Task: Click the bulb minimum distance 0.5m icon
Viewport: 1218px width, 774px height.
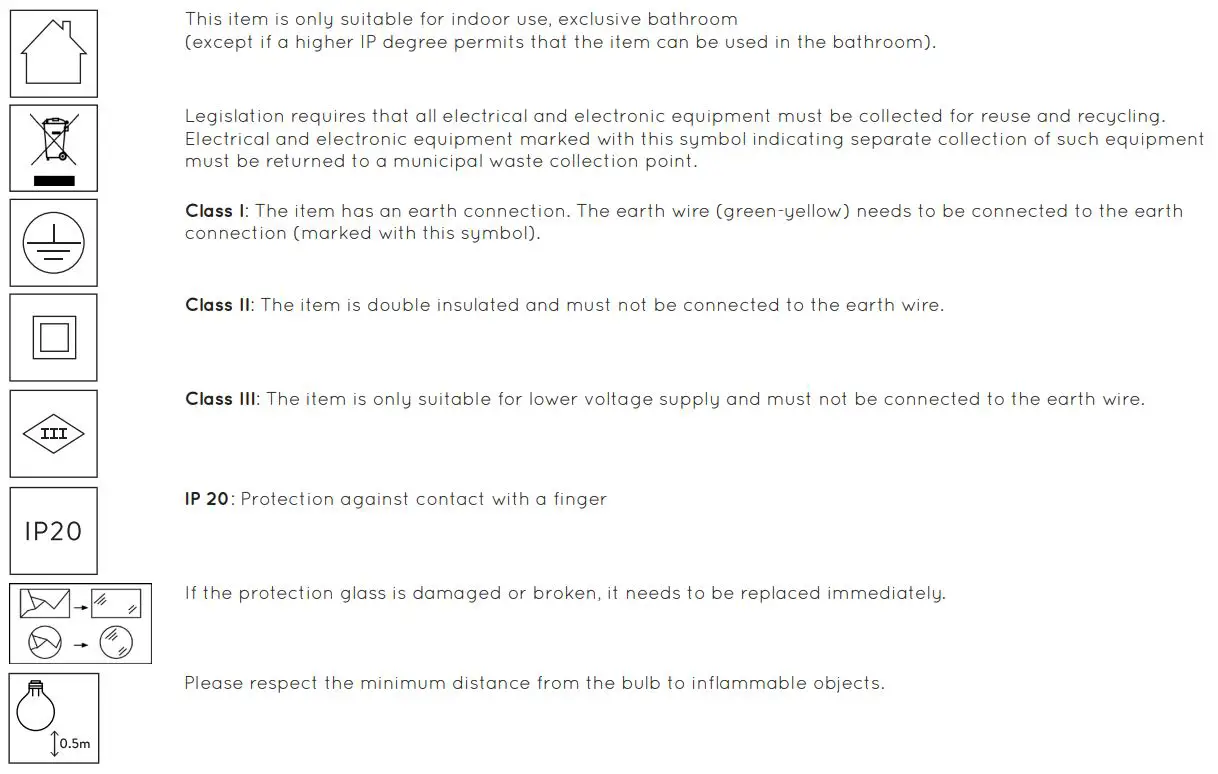Action: (x=54, y=718)
